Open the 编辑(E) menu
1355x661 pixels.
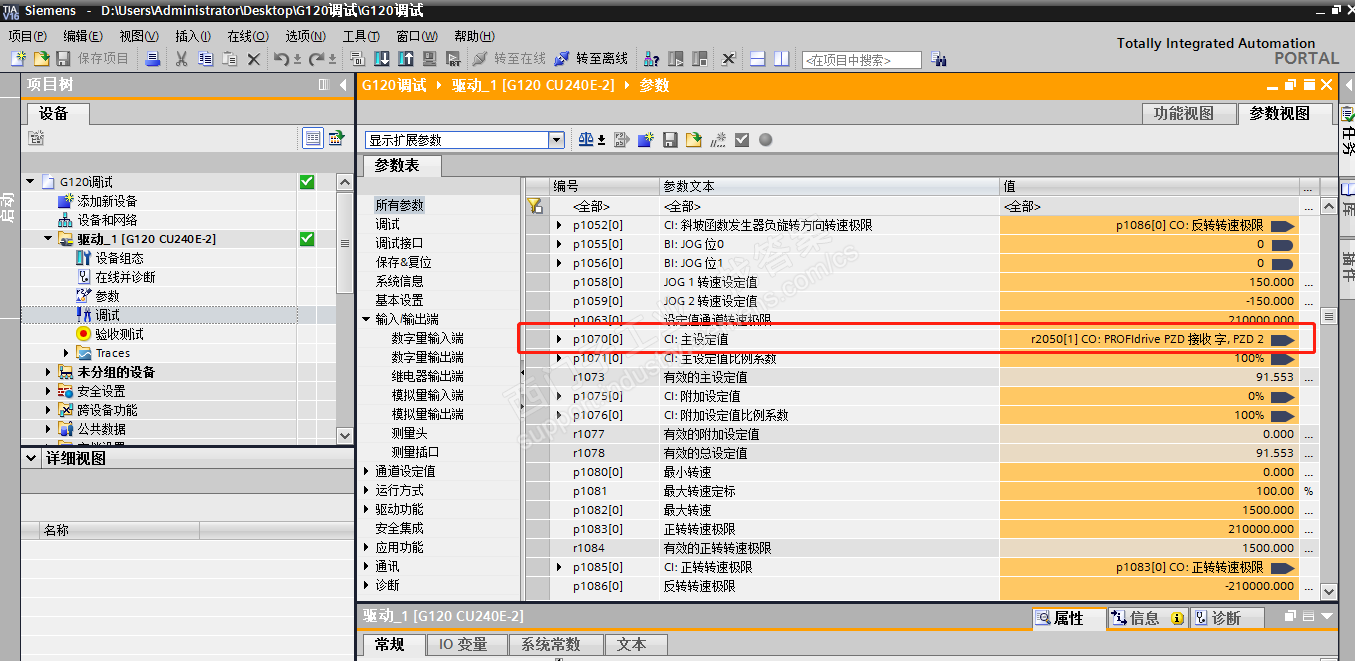pyautogui.click(x=83, y=36)
